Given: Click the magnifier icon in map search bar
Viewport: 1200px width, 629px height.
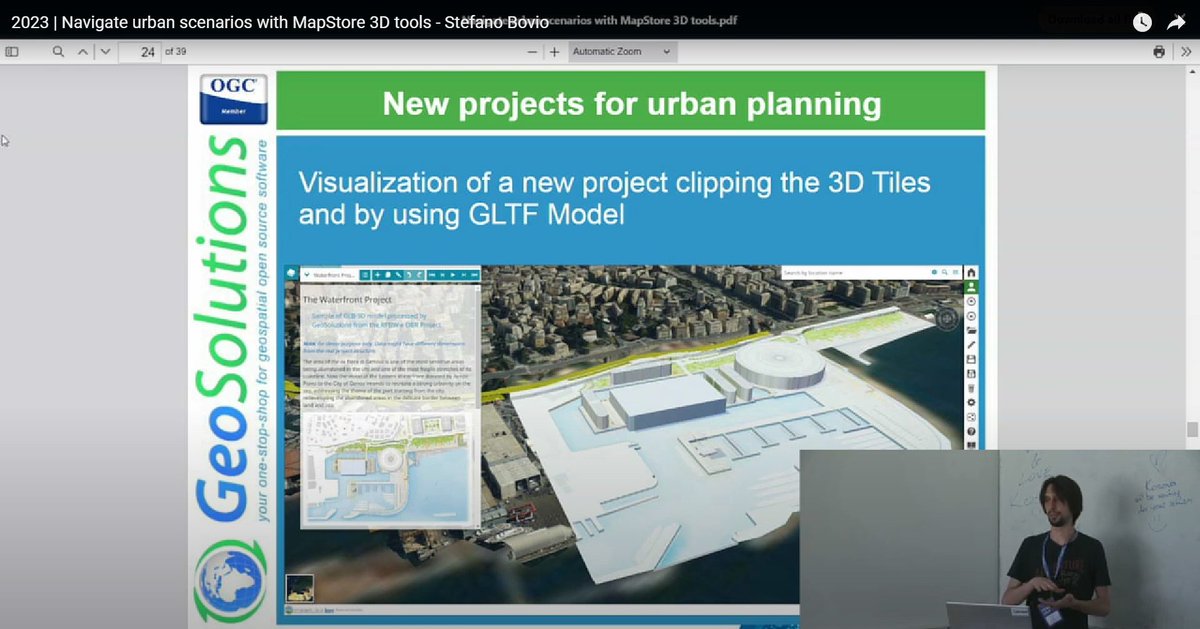Looking at the screenshot, I should pos(945,272).
